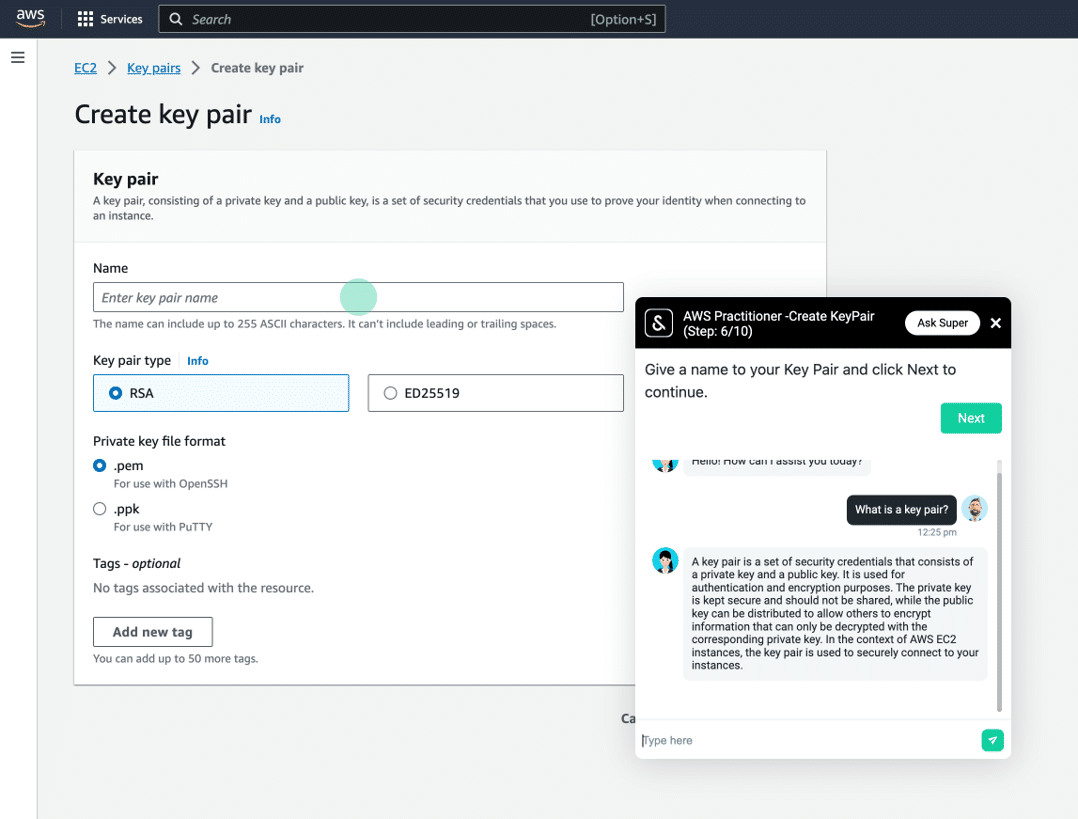
Task: Click the 'What is a key pair?' message
Action: click(x=901, y=510)
